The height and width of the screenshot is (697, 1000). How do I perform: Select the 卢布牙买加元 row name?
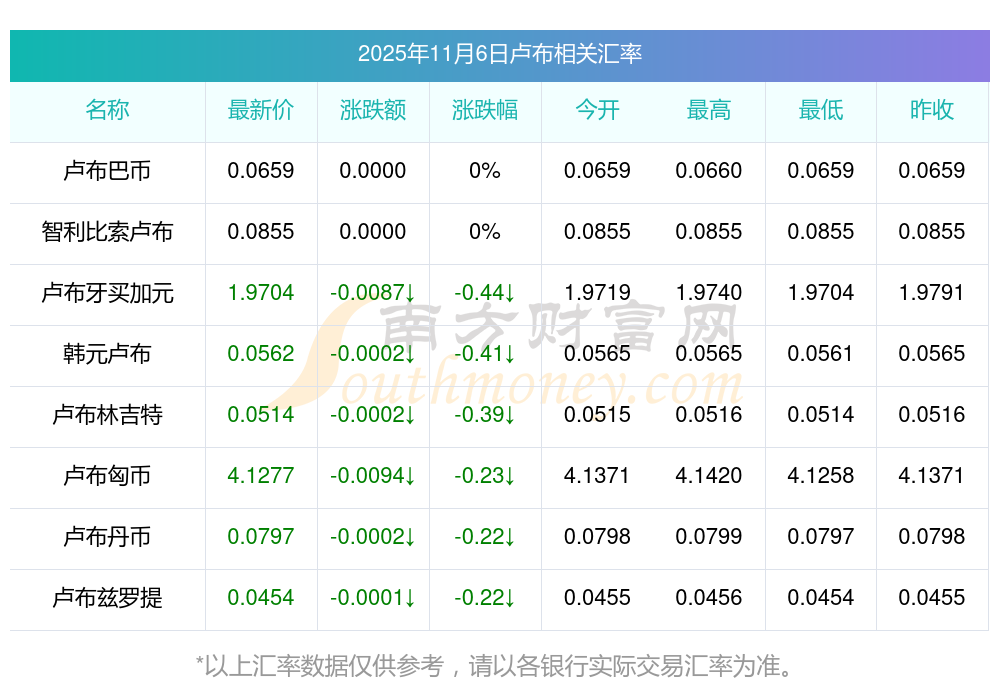[x=107, y=293]
